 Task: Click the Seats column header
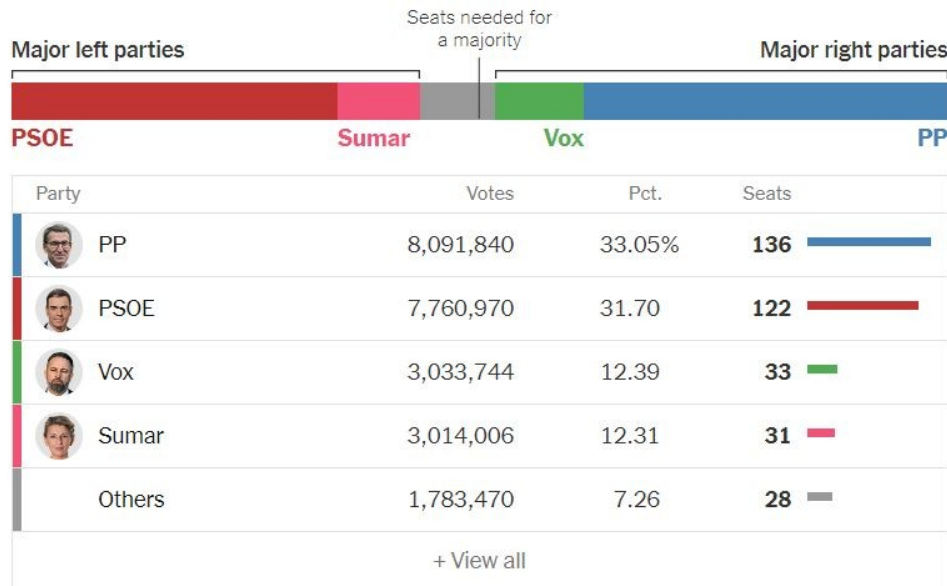pyautogui.click(x=766, y=194)
